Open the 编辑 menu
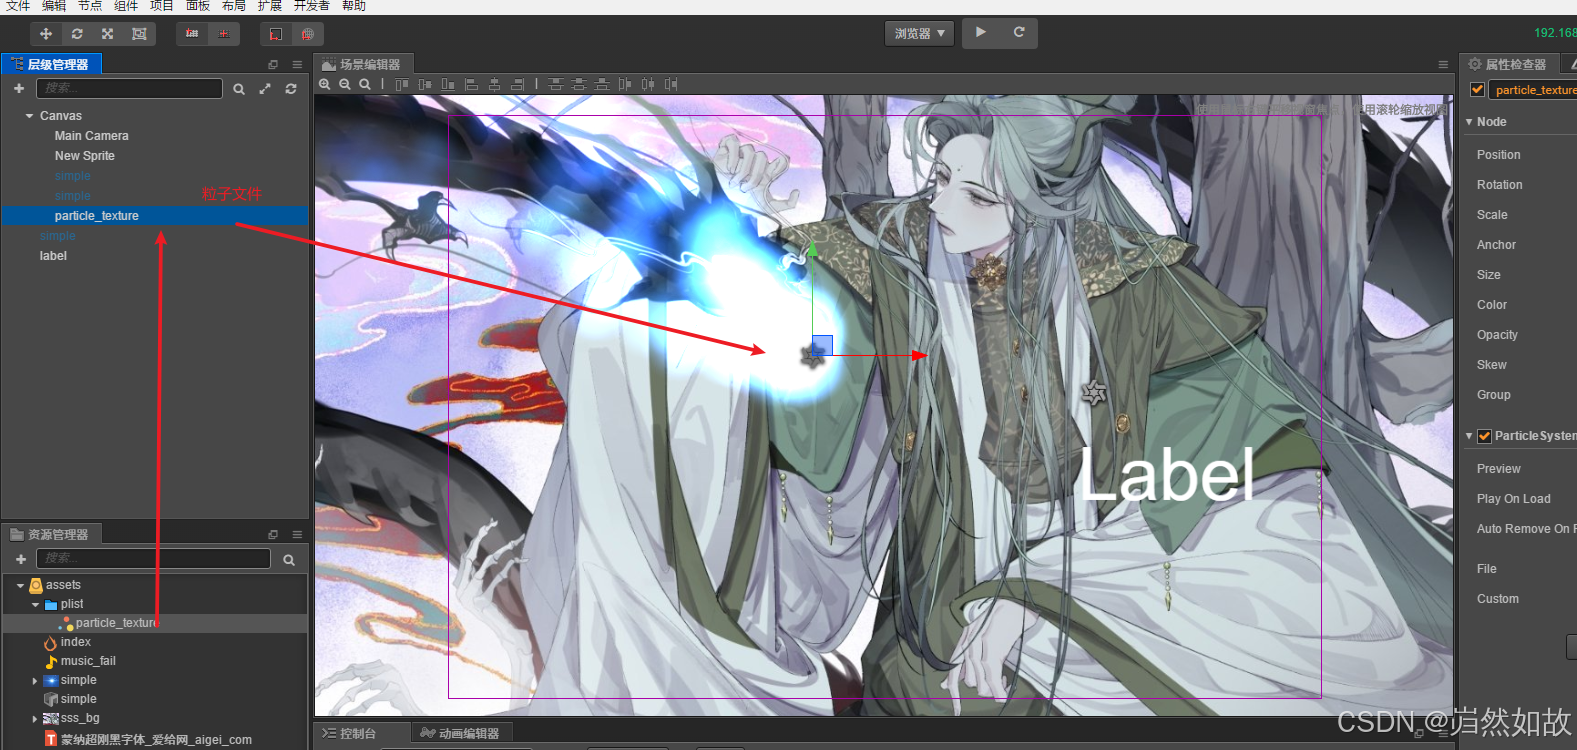The image size is (1577, 750). click(54, 6)
